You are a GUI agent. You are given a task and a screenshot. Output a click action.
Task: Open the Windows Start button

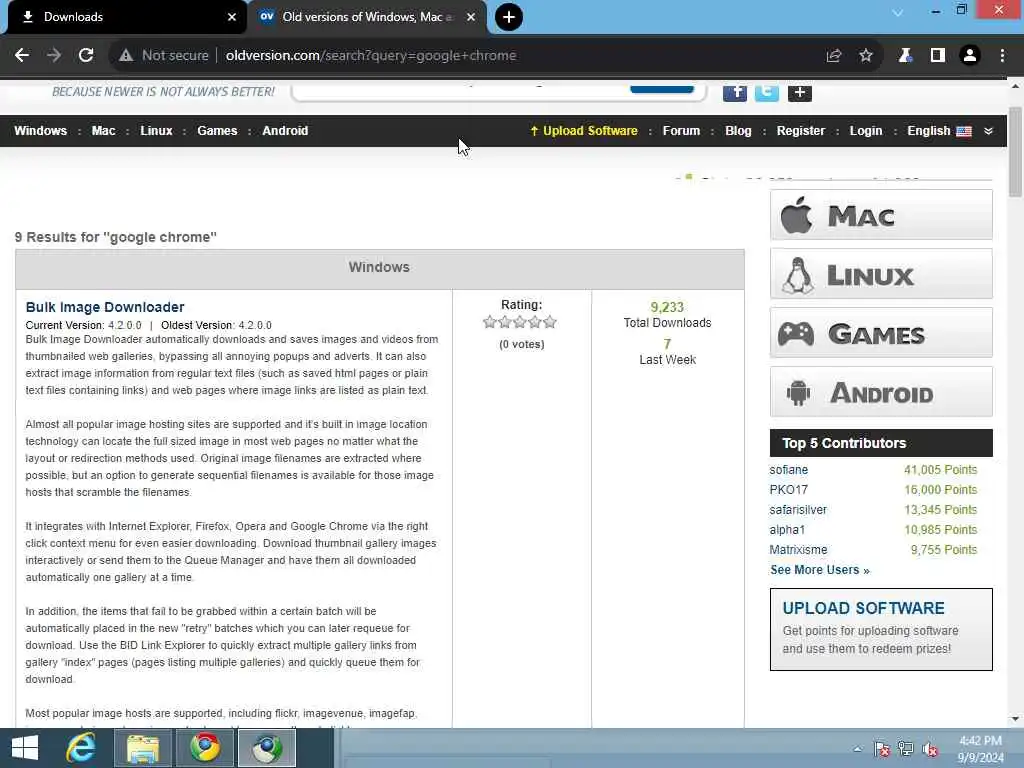(25, 748)
